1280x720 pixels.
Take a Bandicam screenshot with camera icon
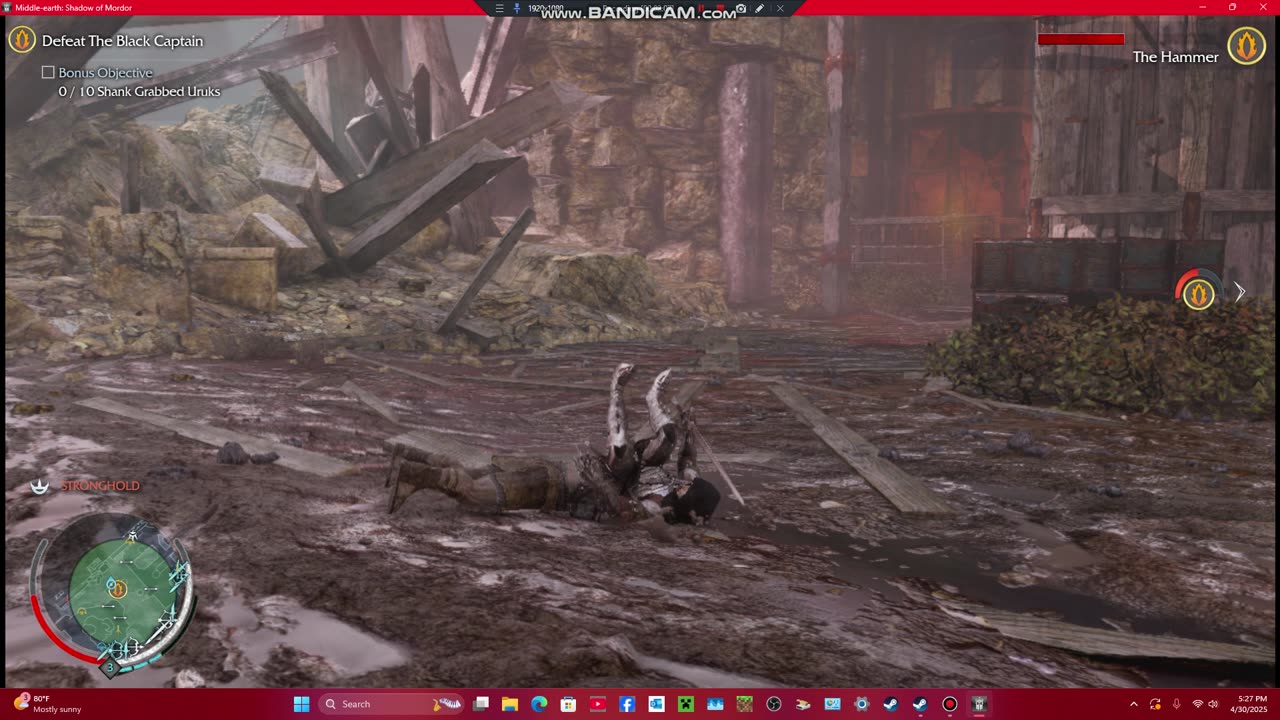tap(741, 8)
